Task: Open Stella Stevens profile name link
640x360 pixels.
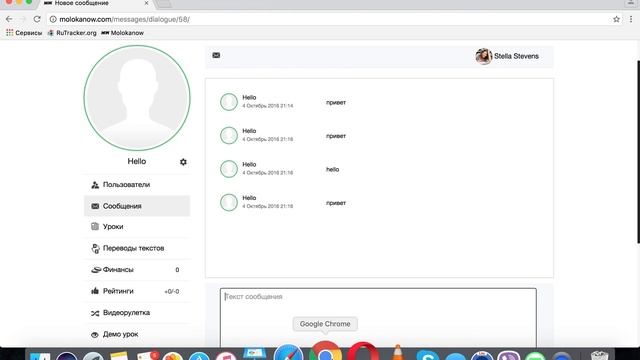Action: 516,56
